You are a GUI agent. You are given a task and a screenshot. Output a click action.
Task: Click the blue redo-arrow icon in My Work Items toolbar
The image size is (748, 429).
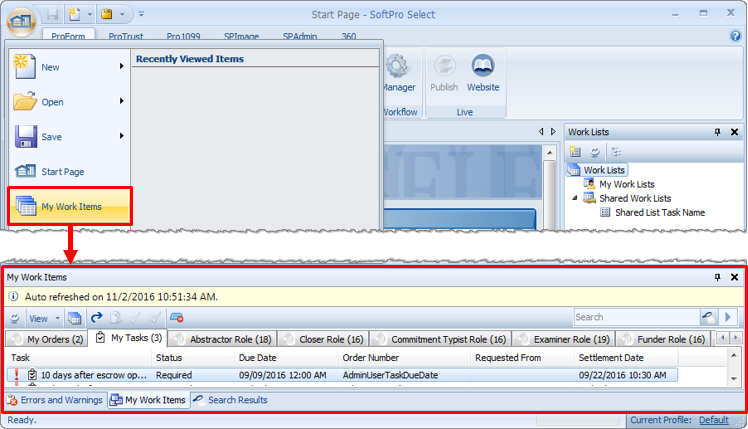[x=96, y=317]
